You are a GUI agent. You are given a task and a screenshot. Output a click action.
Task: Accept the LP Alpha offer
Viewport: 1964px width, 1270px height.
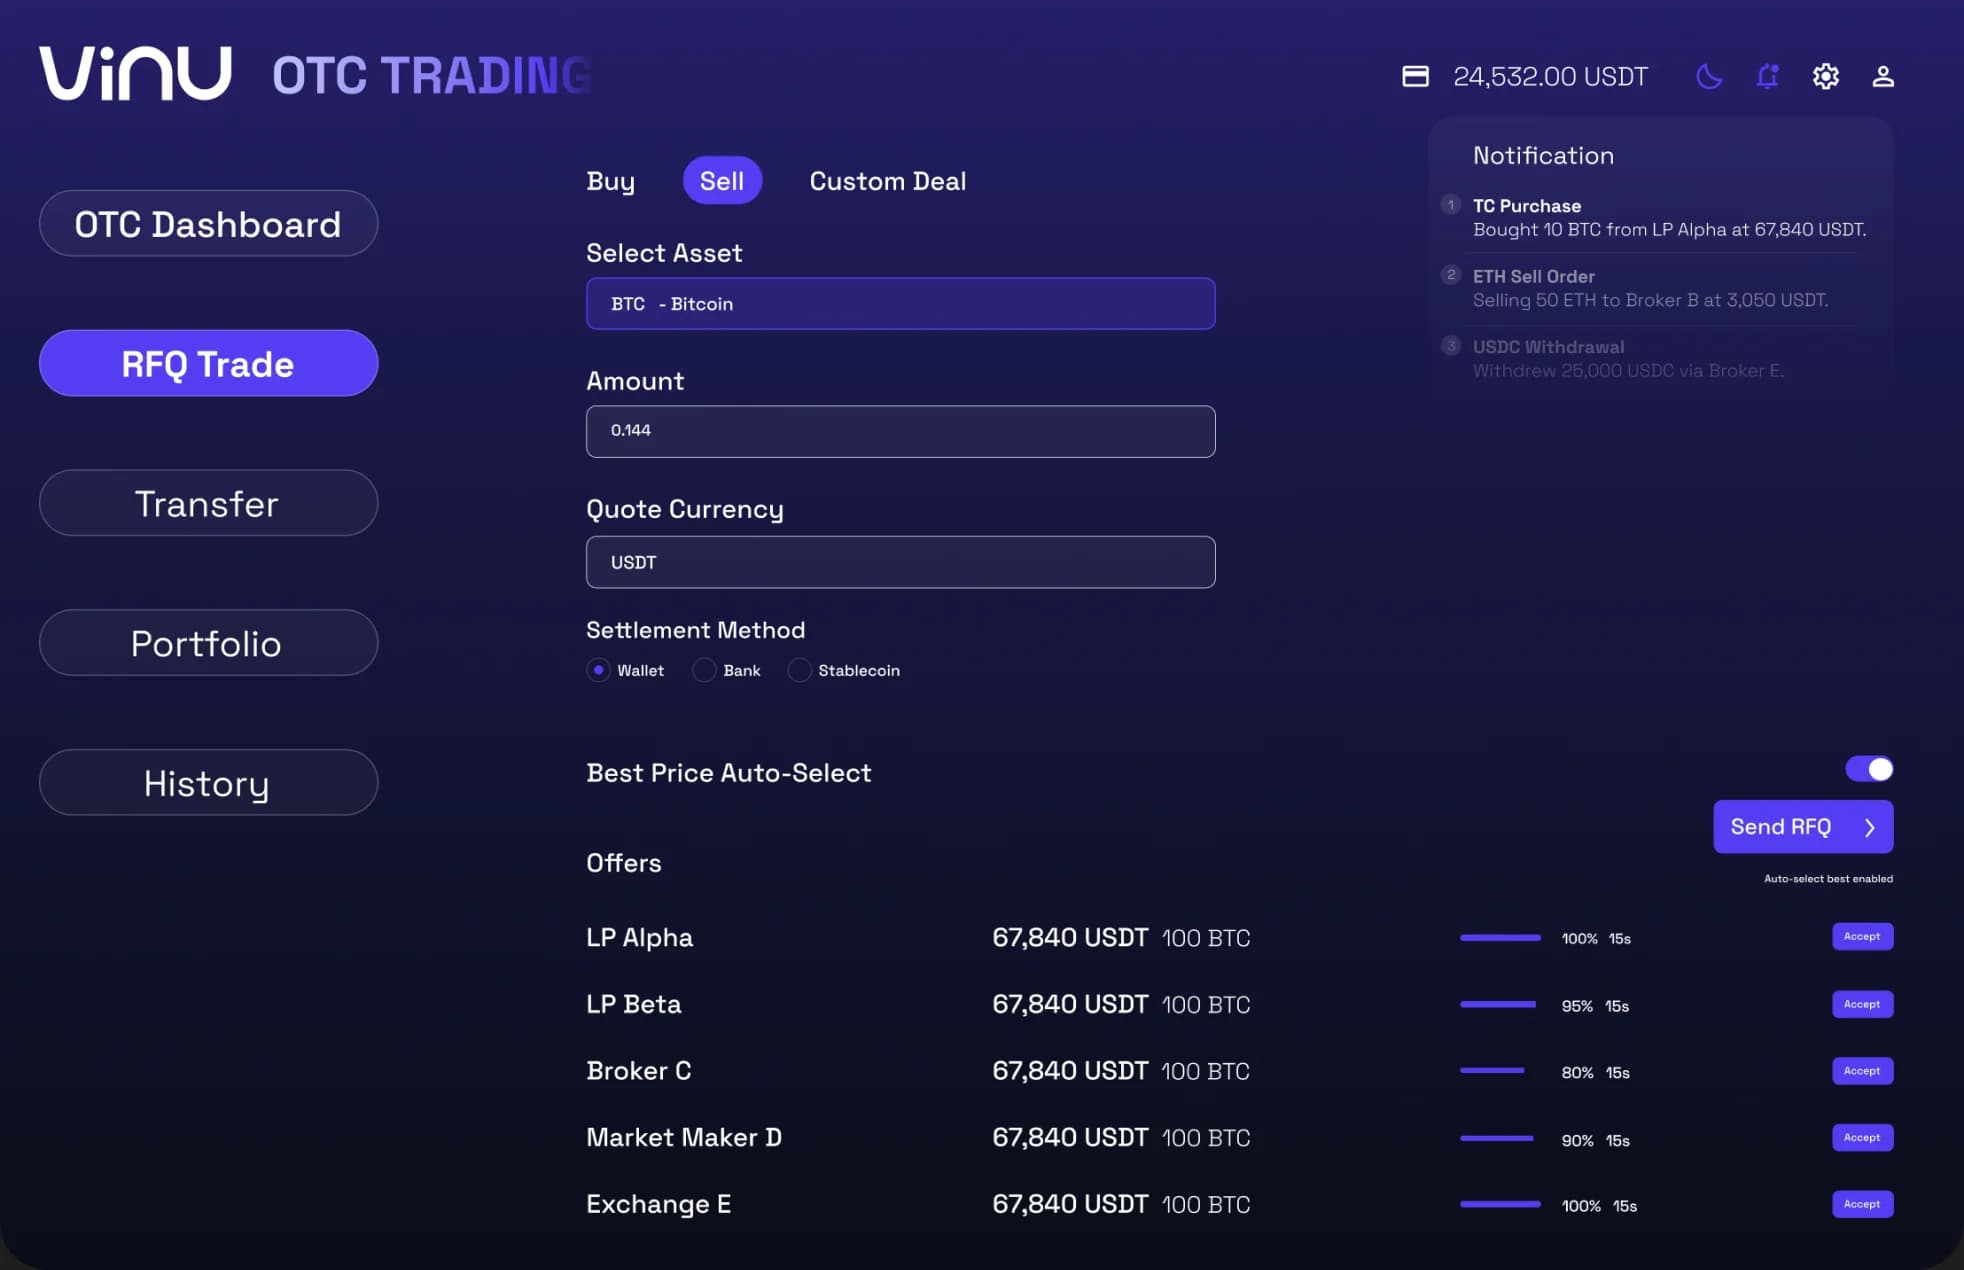point(1862,937)
